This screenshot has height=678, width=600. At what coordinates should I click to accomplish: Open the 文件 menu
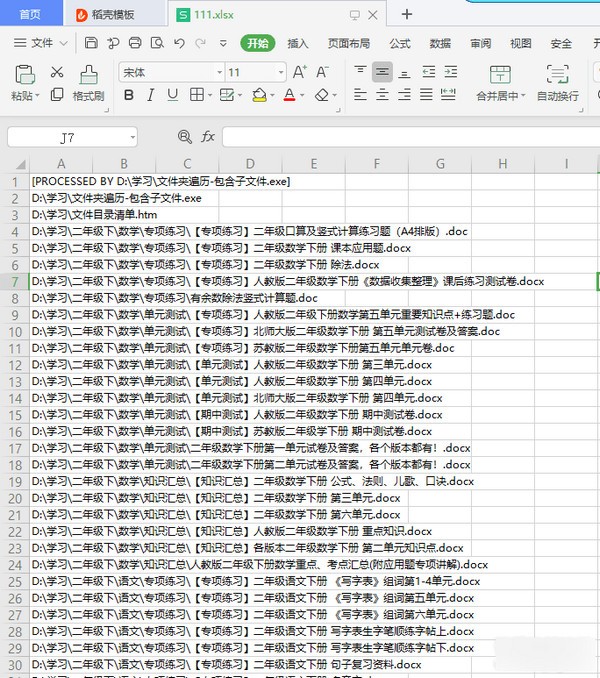40,43
